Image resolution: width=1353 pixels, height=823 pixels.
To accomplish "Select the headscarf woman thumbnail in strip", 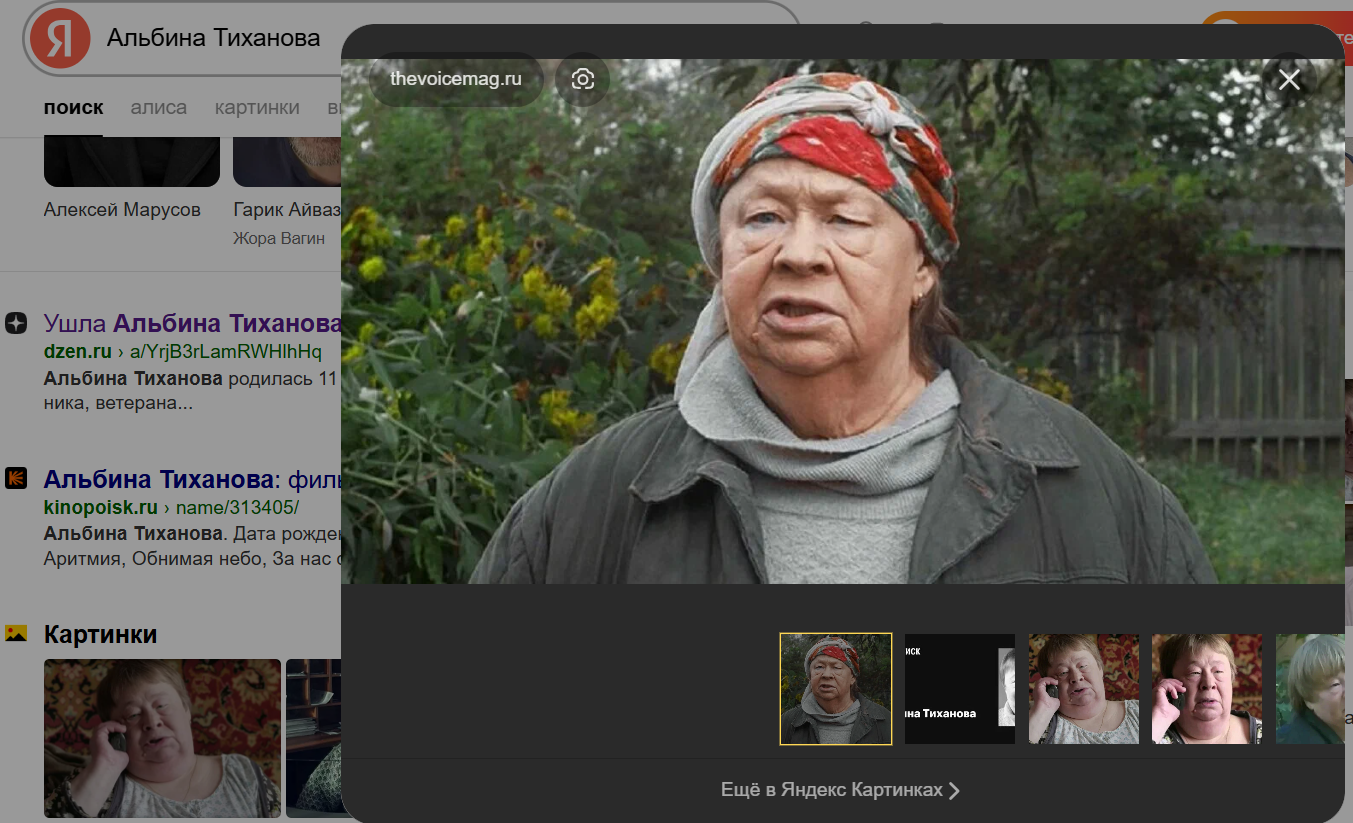I will (x=835, y=689).
